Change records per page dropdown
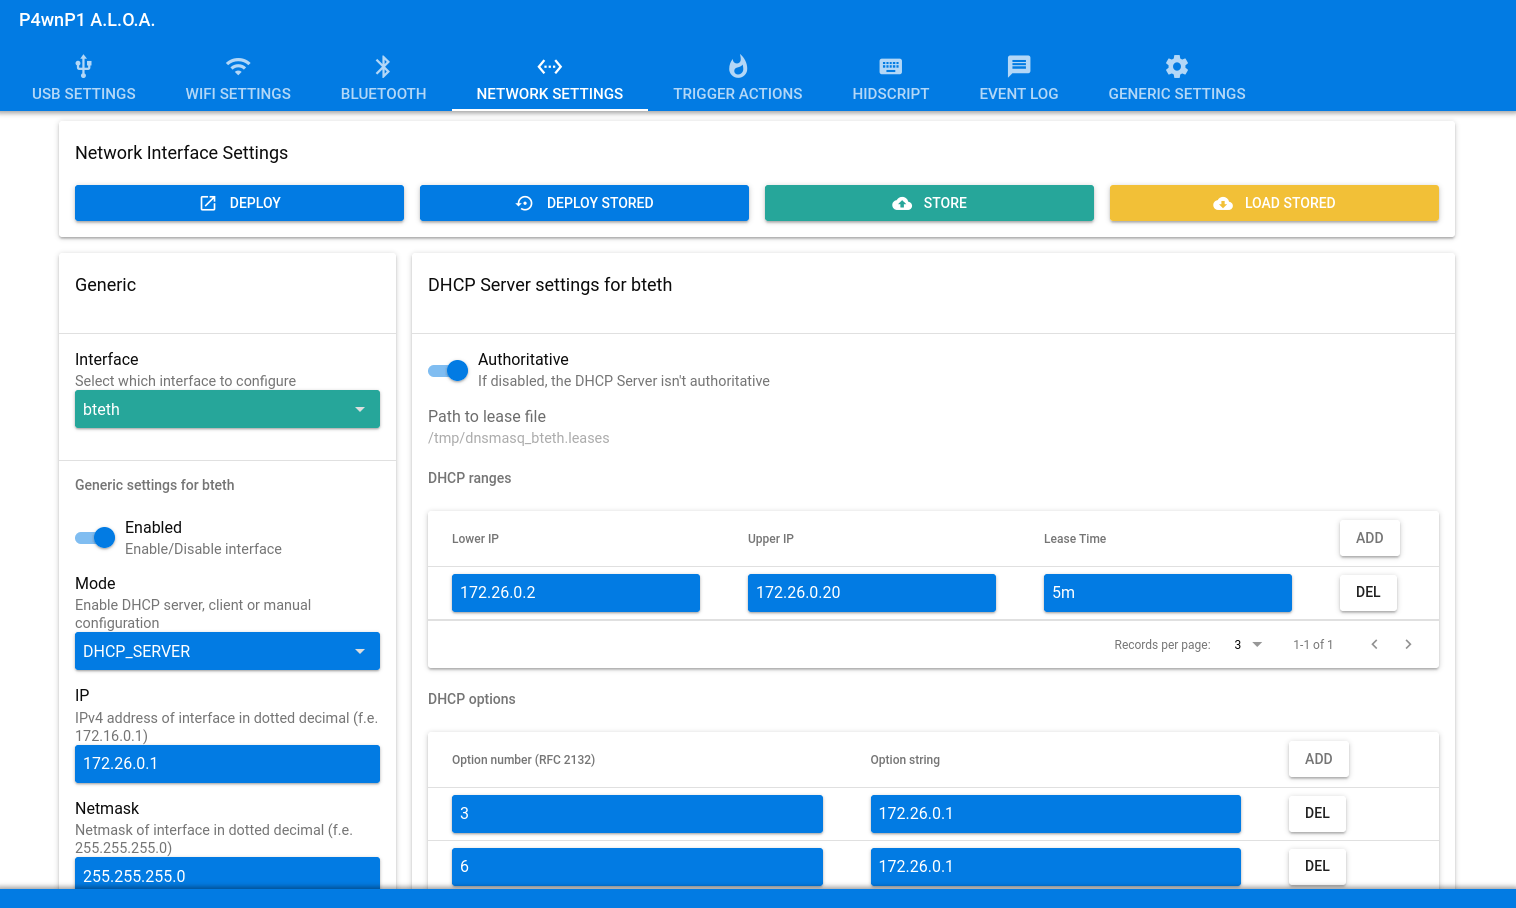The image size is (1516, 908). tap(1247, 645)
